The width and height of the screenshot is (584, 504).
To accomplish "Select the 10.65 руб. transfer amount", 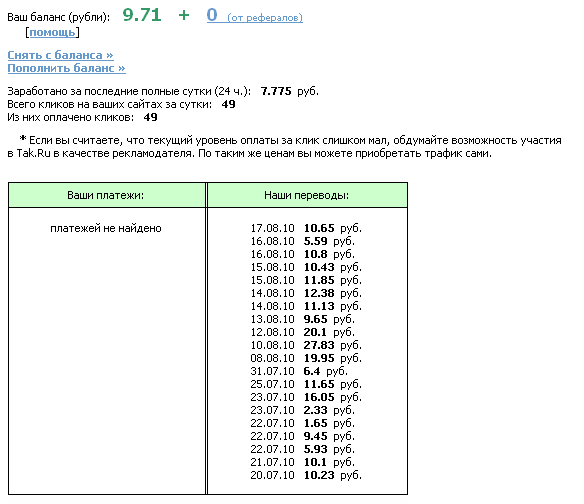I will pyautogui.click(x=333, y=228).
